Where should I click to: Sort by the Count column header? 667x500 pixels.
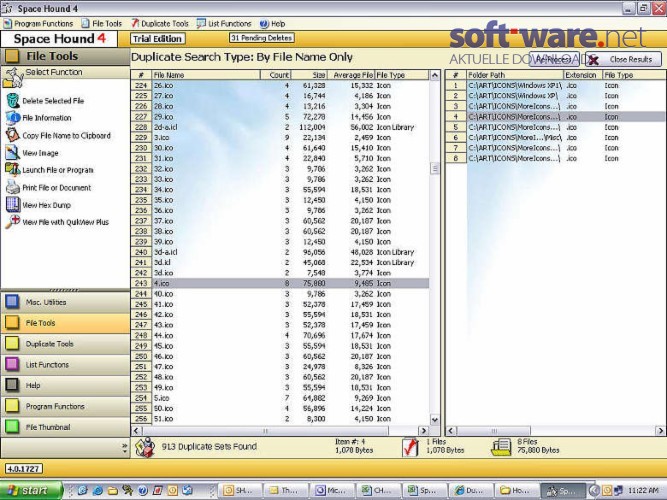(x=276, y=75)
